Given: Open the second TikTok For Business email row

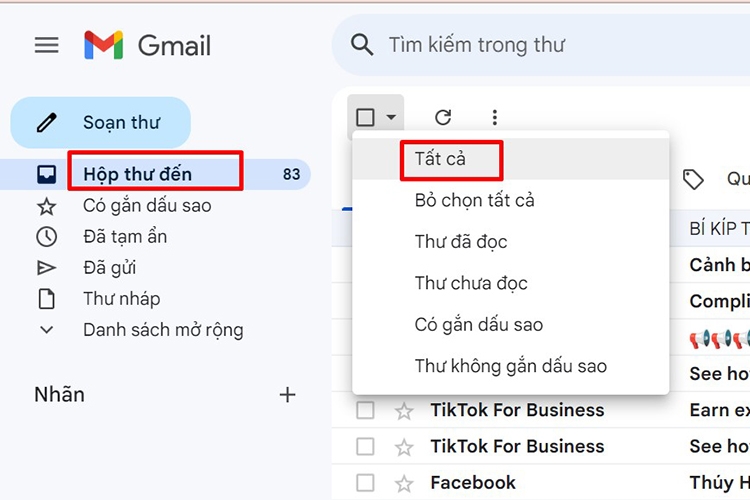Looking at the screenshot, I should coord(541,446).
